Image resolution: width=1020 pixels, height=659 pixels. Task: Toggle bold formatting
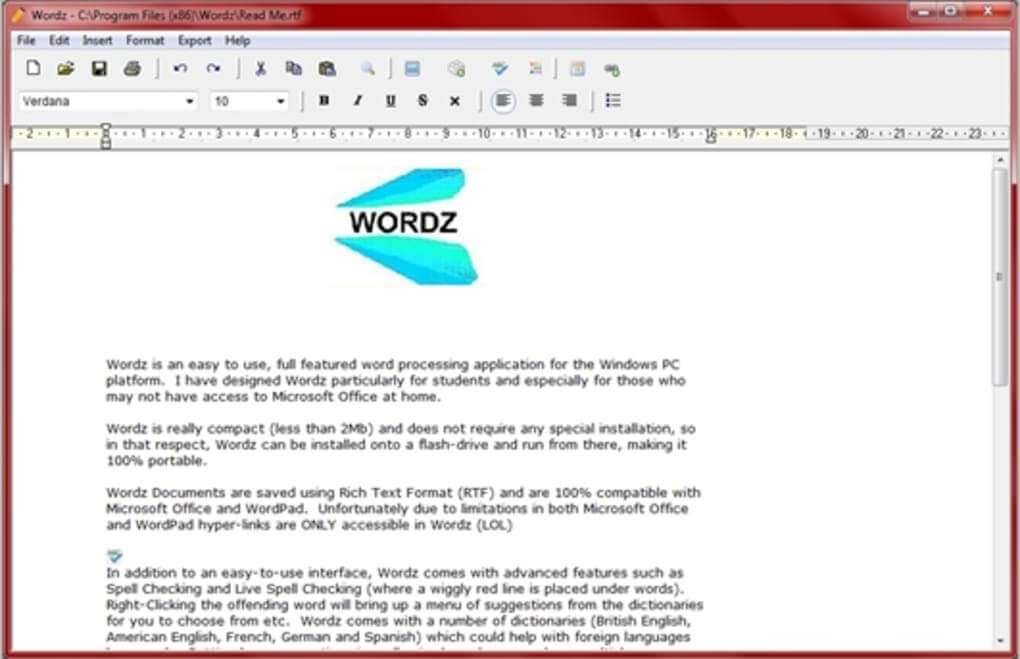(324, 101)
